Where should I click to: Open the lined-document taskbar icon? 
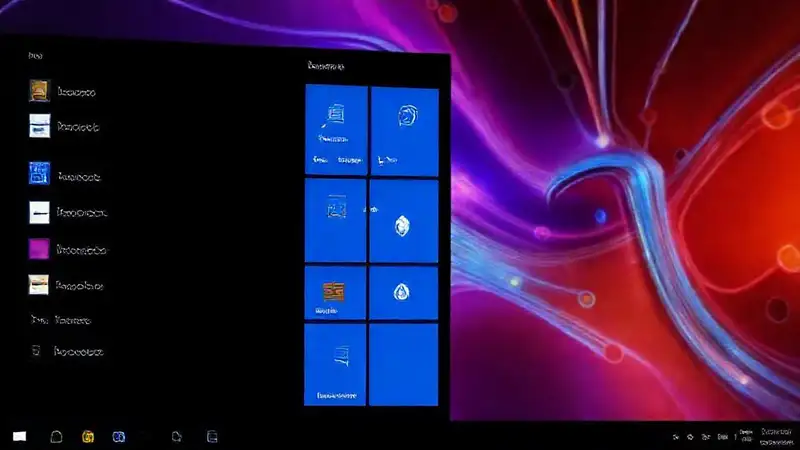click(x=212, y=437)
